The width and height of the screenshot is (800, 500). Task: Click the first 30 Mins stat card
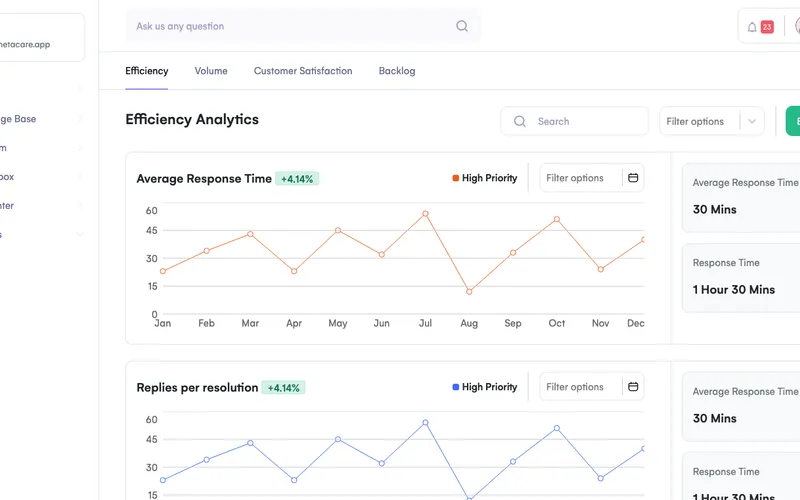pyautogui.click(x=741, y=198)
